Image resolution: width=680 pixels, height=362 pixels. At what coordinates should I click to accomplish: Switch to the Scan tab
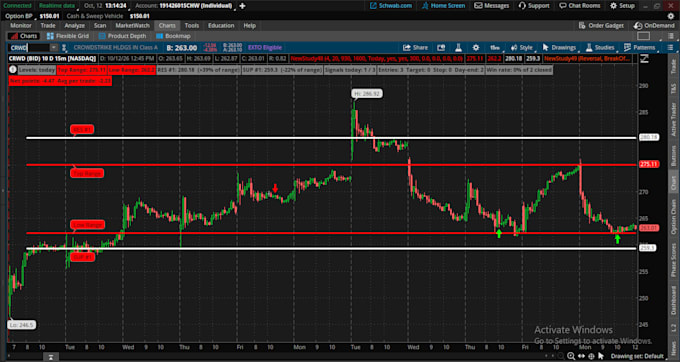point(100,26)
